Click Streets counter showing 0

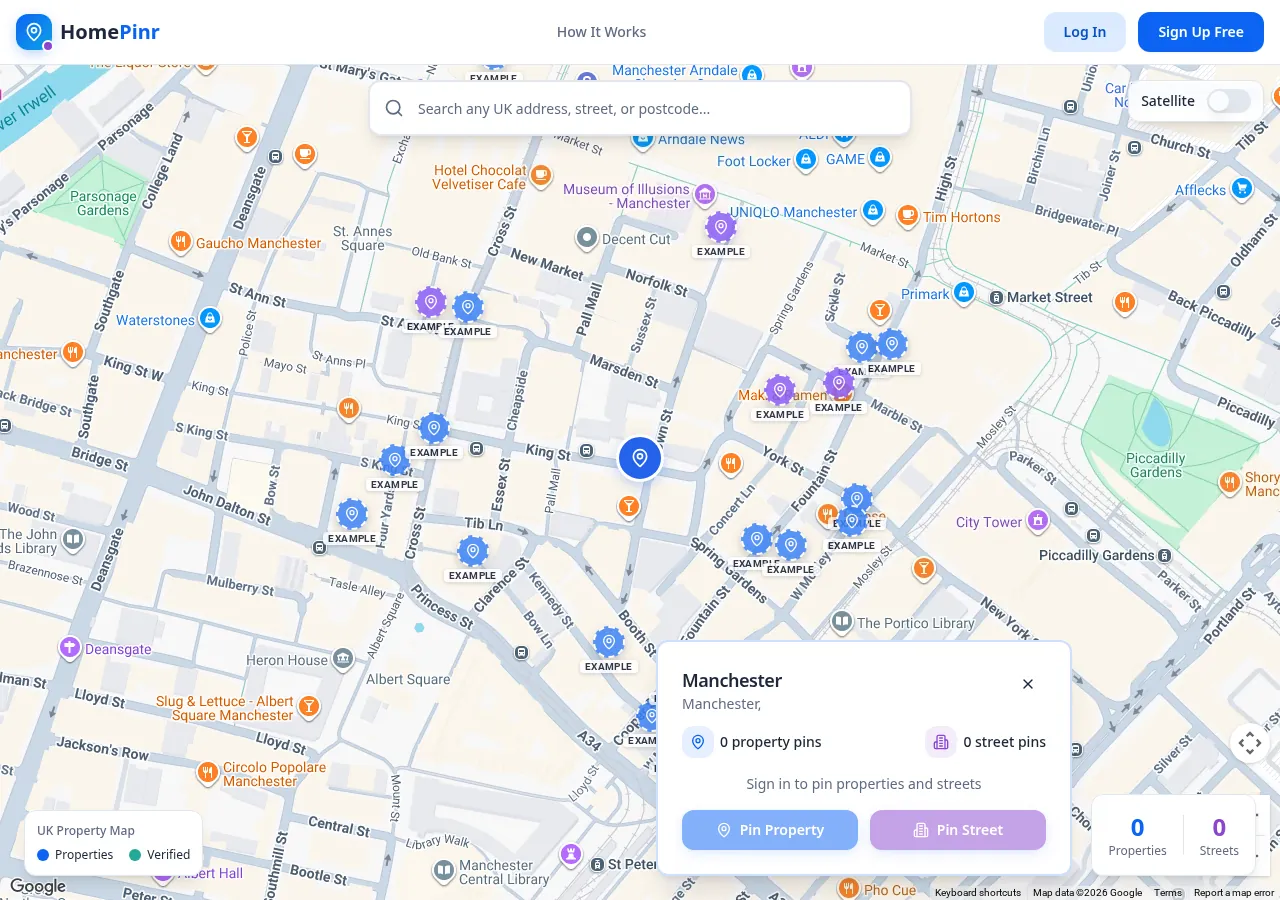1219,836
